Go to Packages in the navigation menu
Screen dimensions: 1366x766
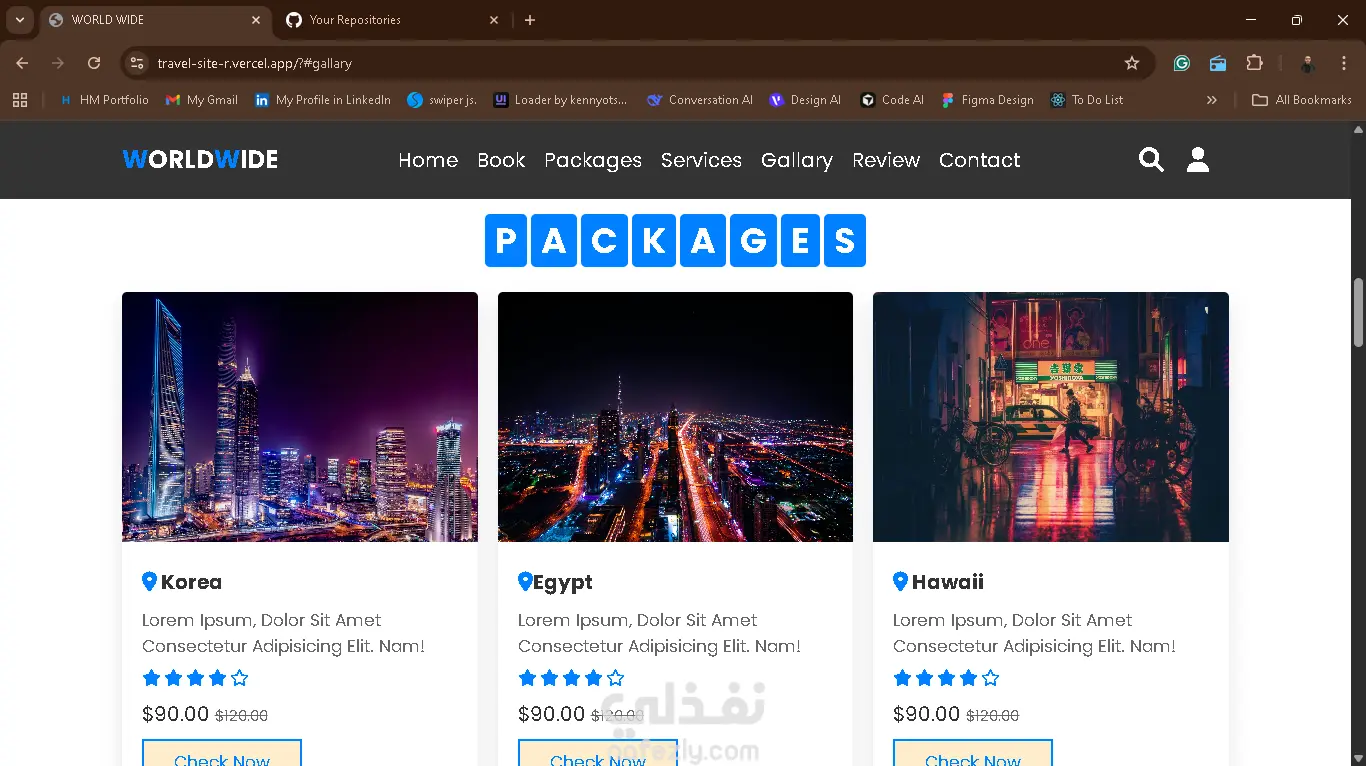(593, 160)
